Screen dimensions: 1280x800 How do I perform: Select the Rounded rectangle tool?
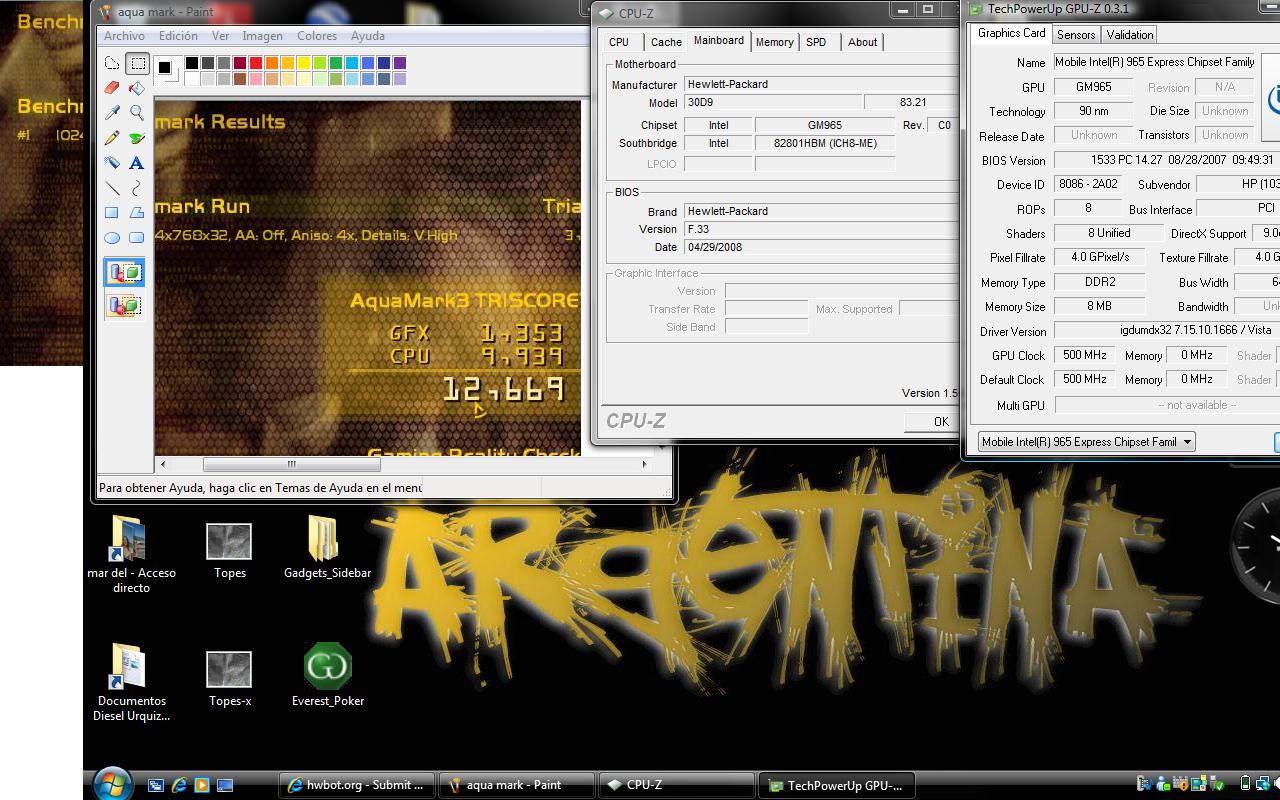tap(137, 238)
